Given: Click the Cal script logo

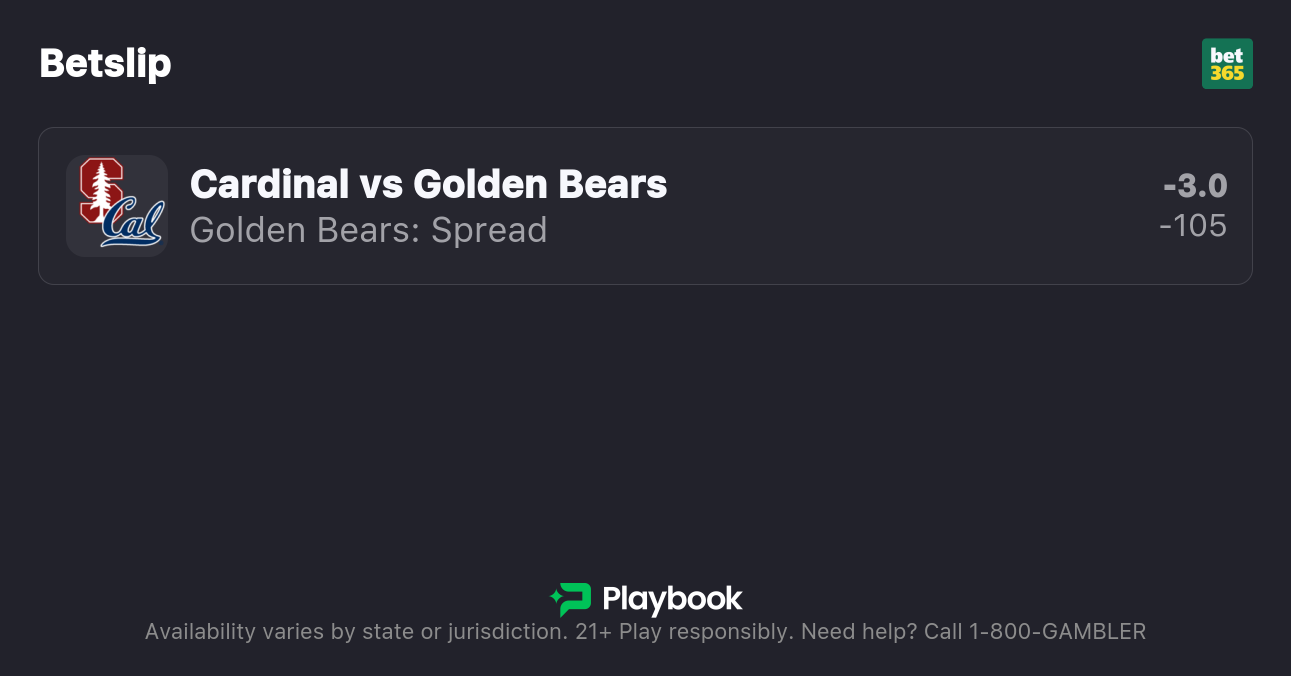Looking at the screenshot, I should (134, 225).
